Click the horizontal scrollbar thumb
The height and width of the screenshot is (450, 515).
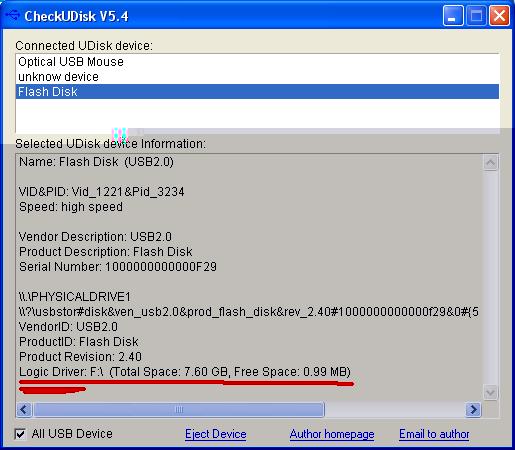pyautogui.click(x=179, y=409)
